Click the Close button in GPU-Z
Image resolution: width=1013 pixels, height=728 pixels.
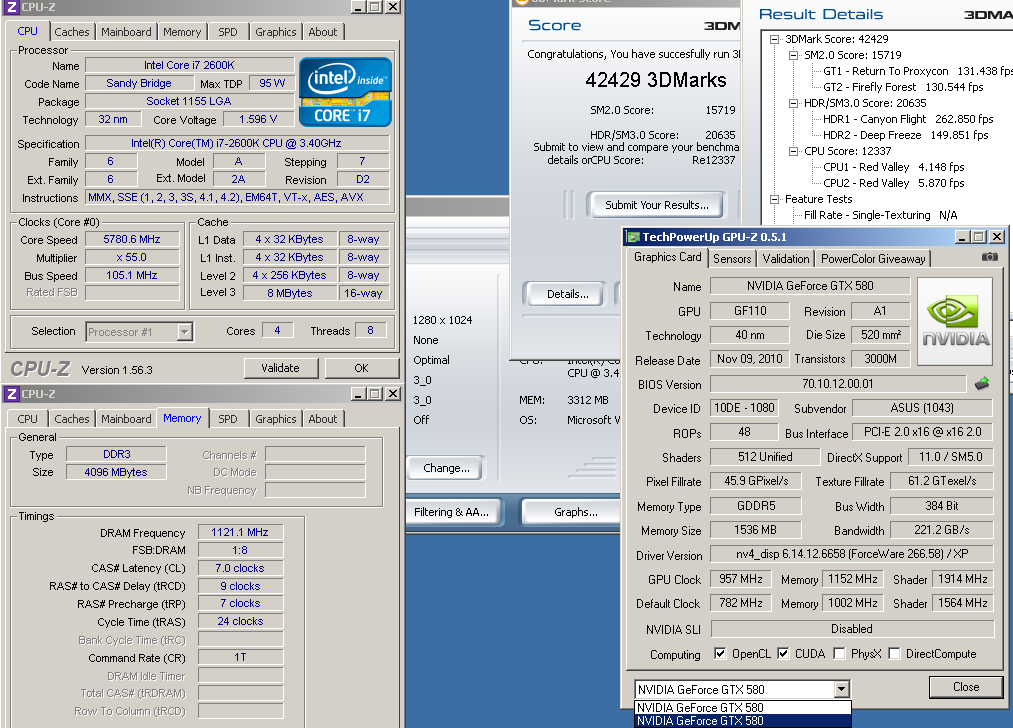click(966, 687)
